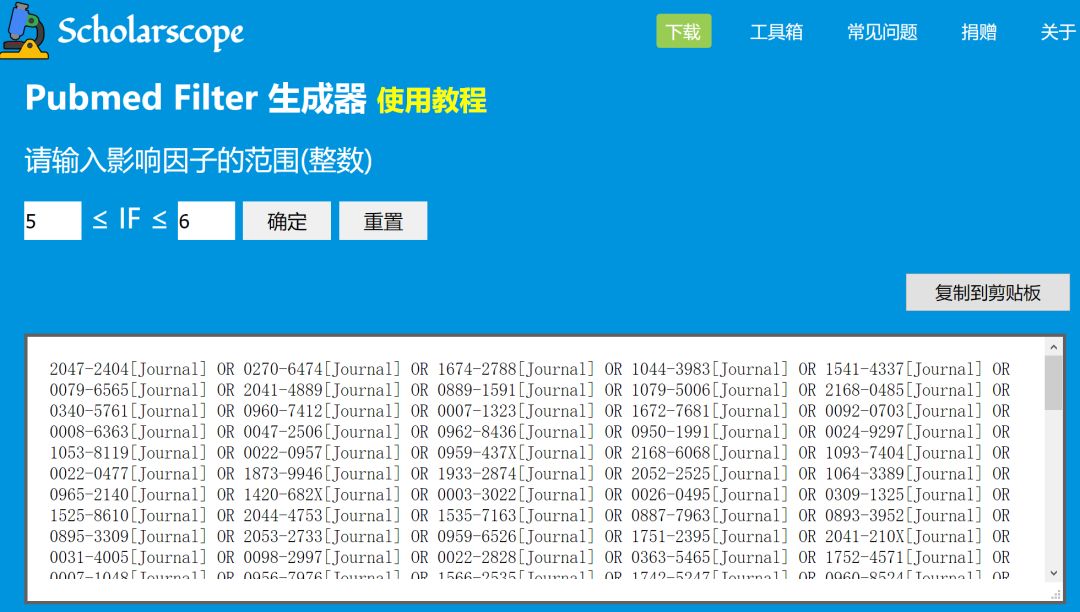Click the 1752-4571[Journal] entry text
Image resolution: width=1080 pixels, height=612 pixels.
point(904,557)
